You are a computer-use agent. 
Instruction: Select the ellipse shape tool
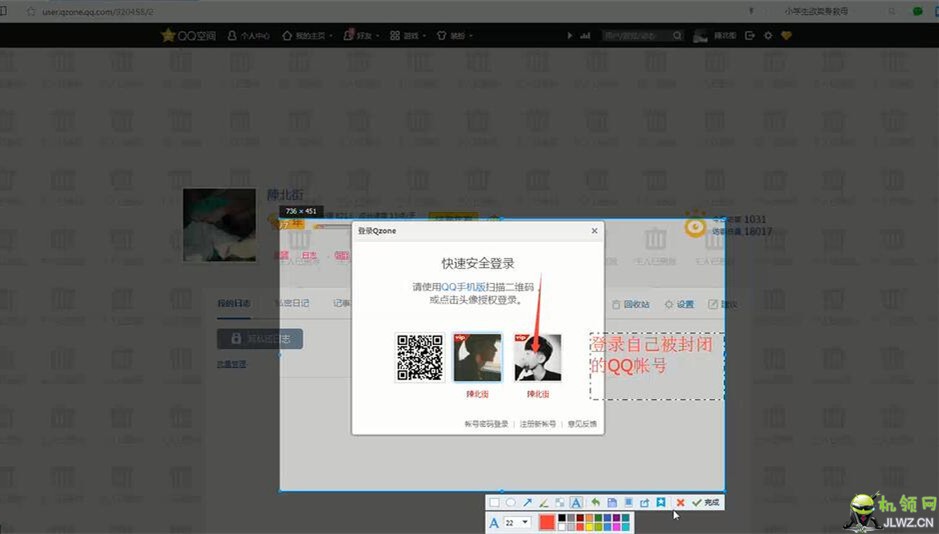pos(511,502)
